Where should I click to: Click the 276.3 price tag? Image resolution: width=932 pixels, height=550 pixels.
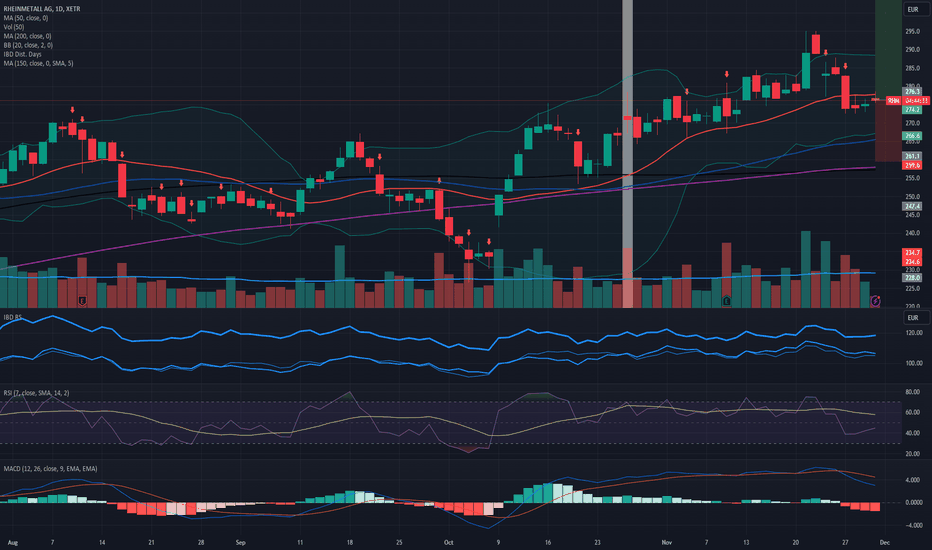click(912, 92)
